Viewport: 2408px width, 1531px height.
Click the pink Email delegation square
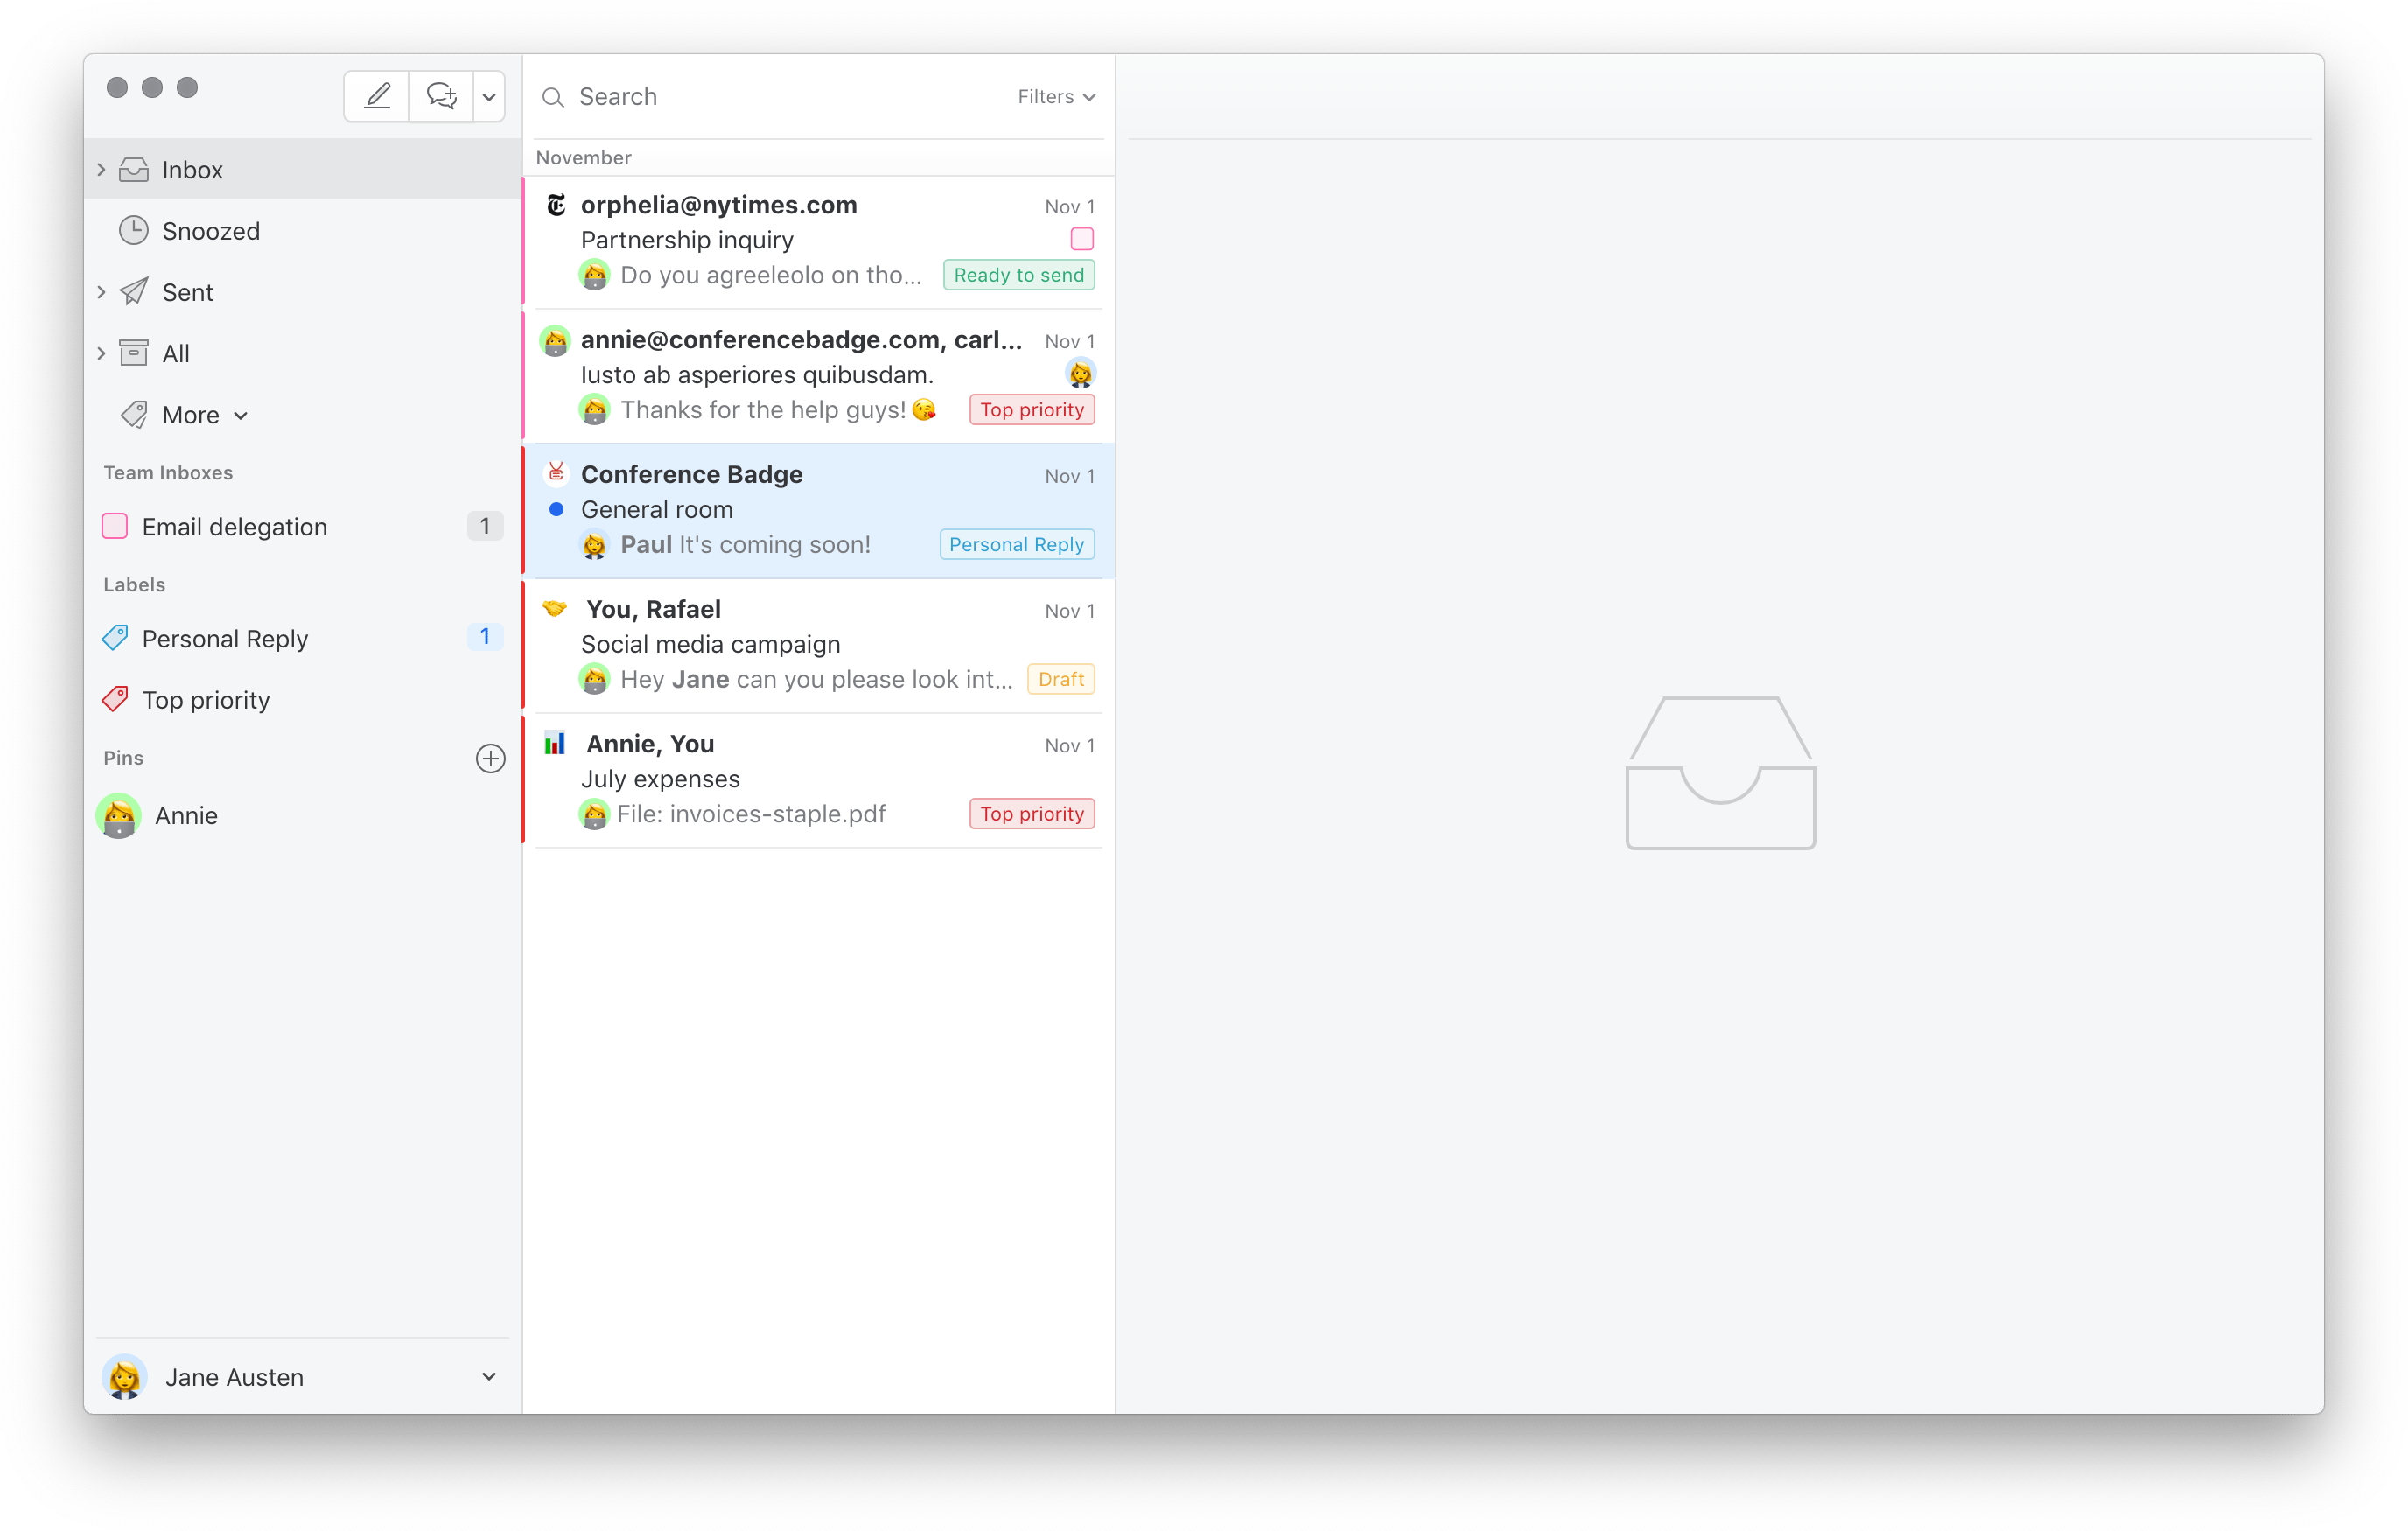pyautogui.click(x=115, y=526)
